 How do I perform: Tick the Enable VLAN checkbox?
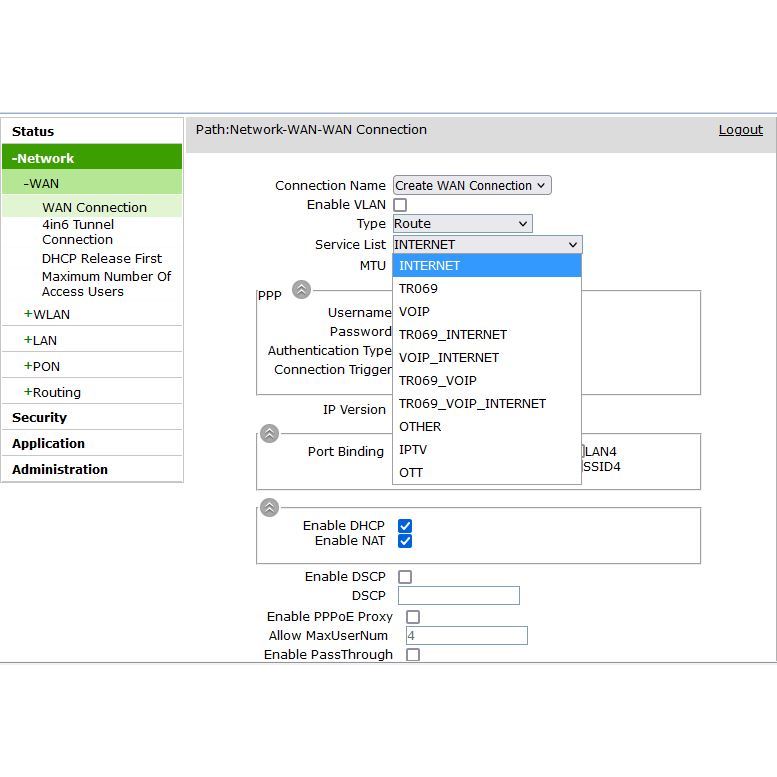coord(400,205)
